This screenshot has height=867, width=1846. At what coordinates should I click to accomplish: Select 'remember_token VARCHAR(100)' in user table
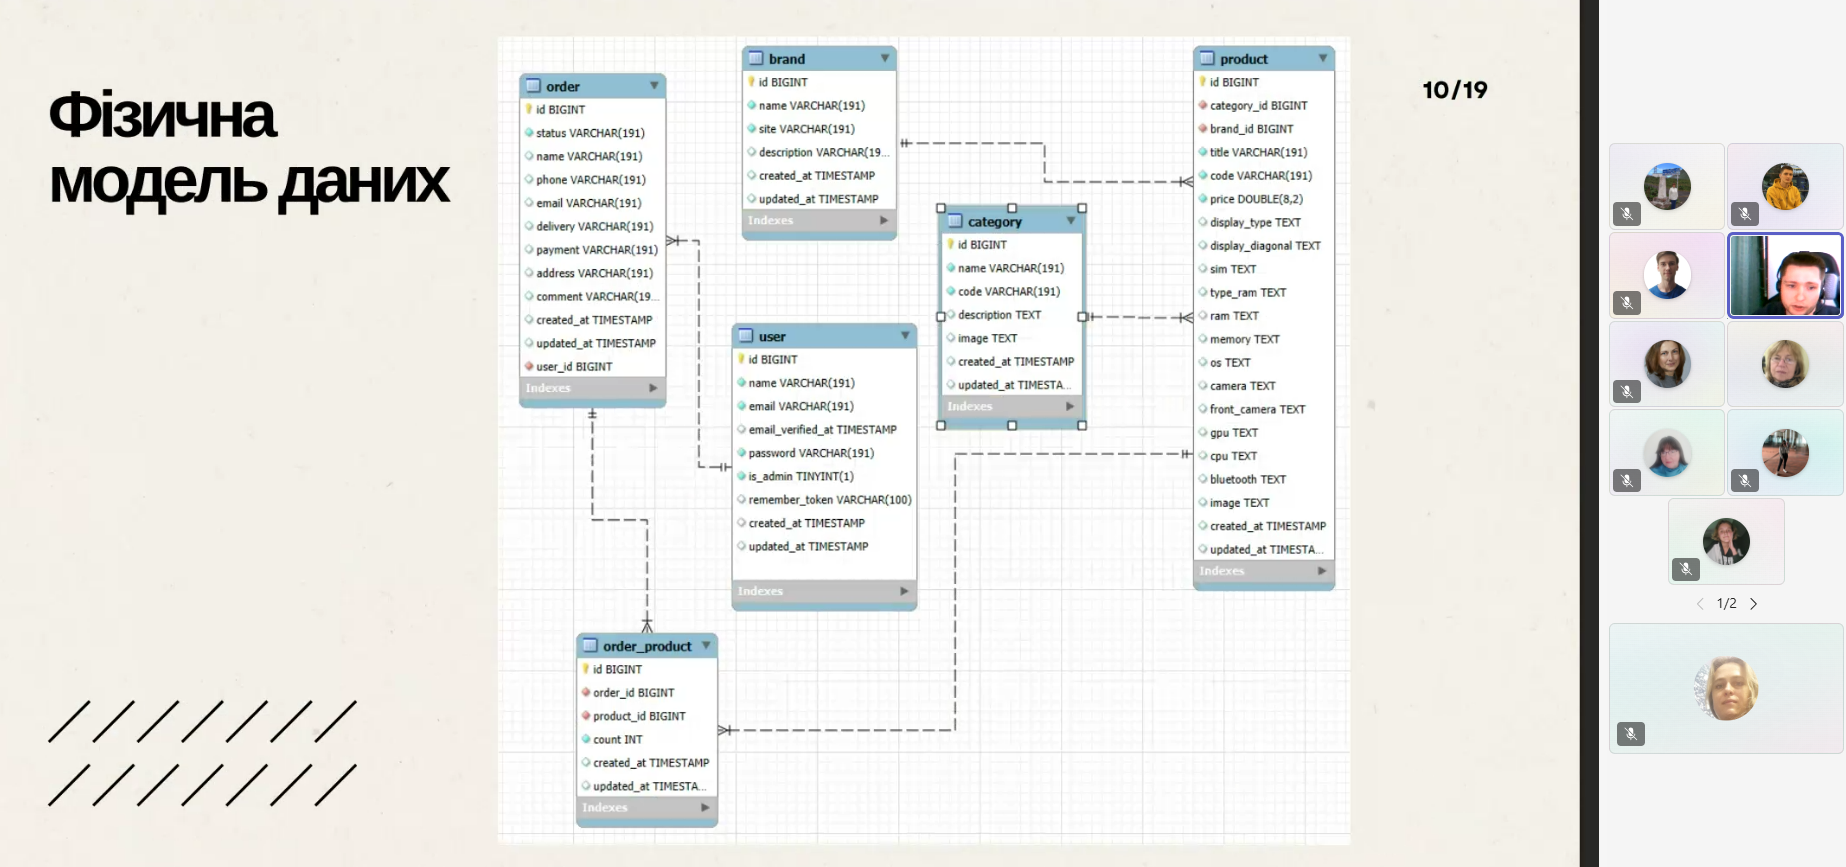(830, 499)
